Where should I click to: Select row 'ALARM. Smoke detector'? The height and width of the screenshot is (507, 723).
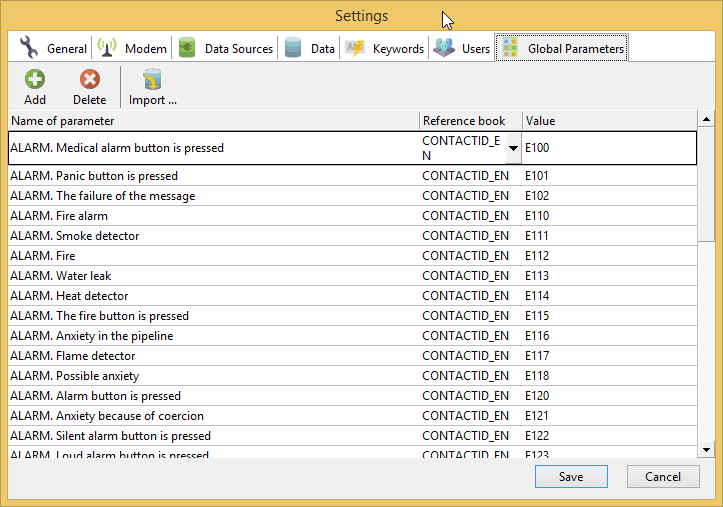pyautogui.click(x=352, y=236)
